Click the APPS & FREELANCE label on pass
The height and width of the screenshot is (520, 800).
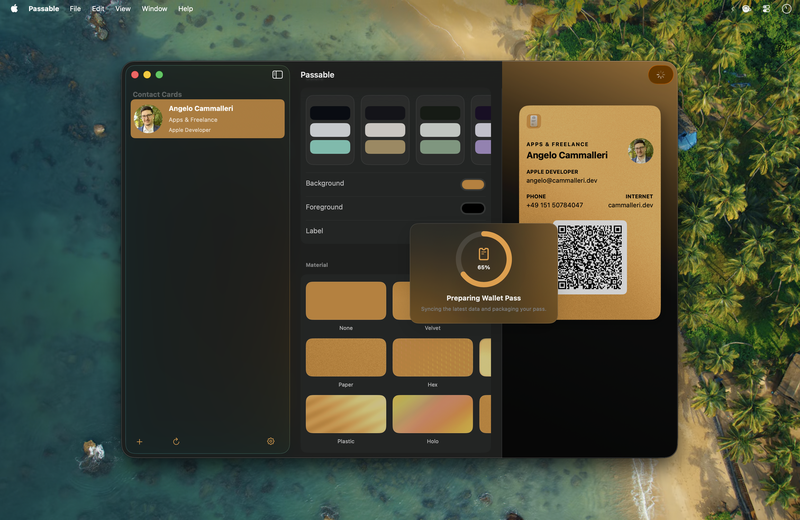tap(557, 144)
